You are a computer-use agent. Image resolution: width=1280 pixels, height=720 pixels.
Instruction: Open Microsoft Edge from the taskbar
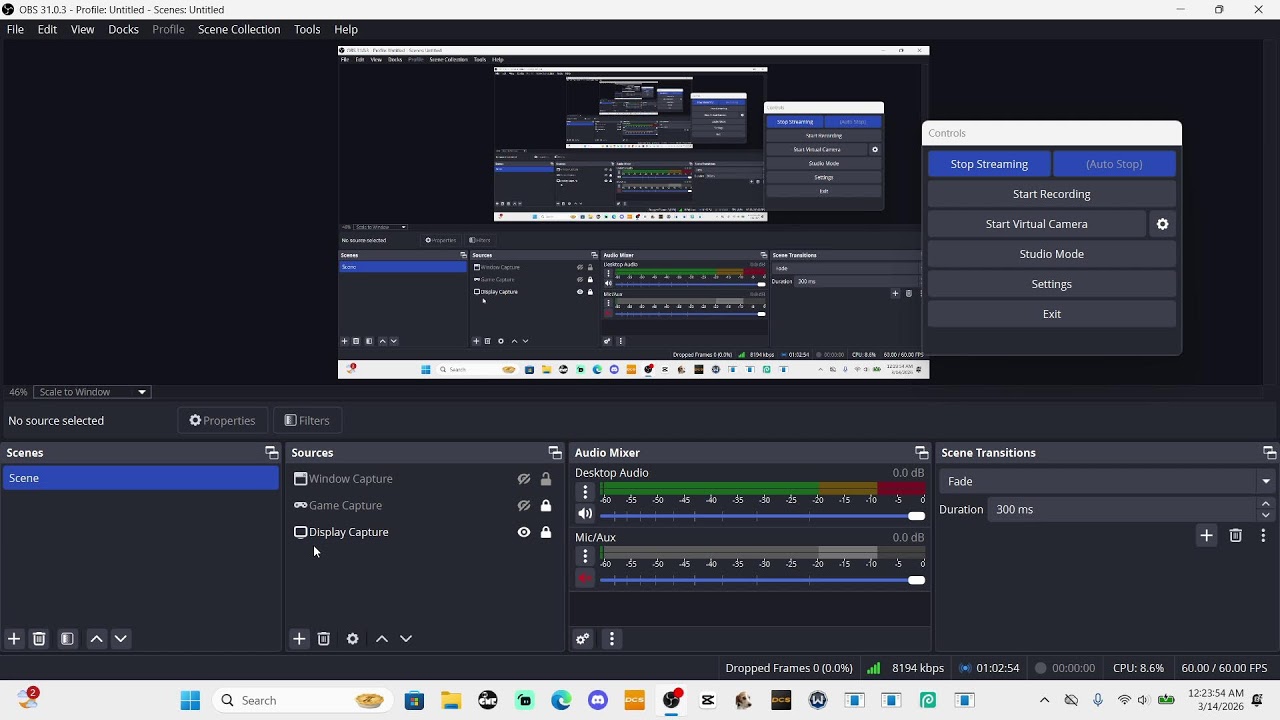coord(561,700)
